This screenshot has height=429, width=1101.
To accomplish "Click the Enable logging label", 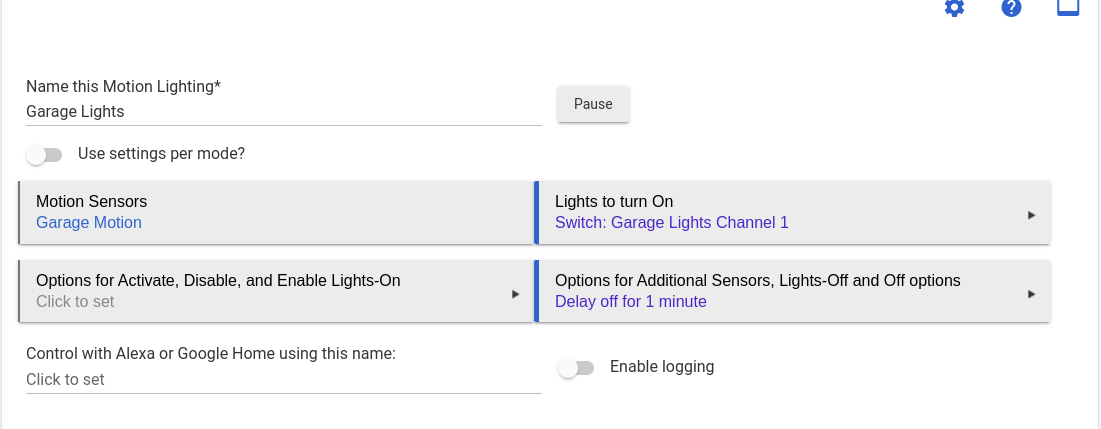I will click(661, 367).
